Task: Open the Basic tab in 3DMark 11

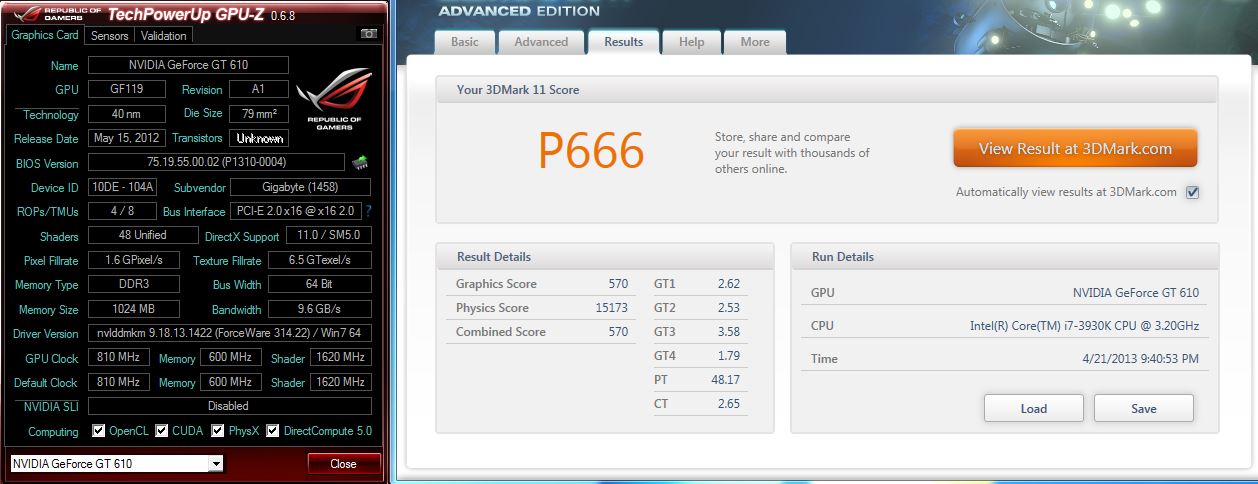Action: pos(465,42)
